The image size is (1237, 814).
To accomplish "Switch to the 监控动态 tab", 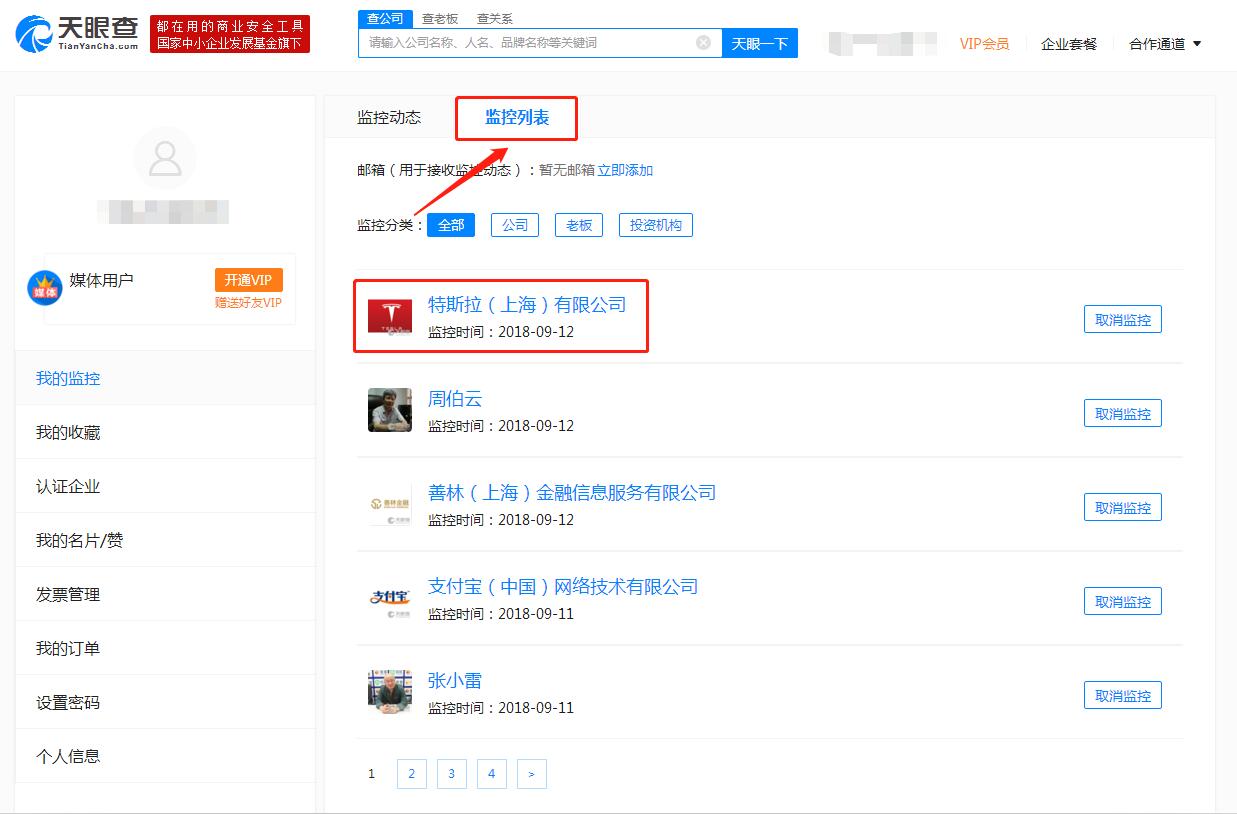I will [389, 117].
